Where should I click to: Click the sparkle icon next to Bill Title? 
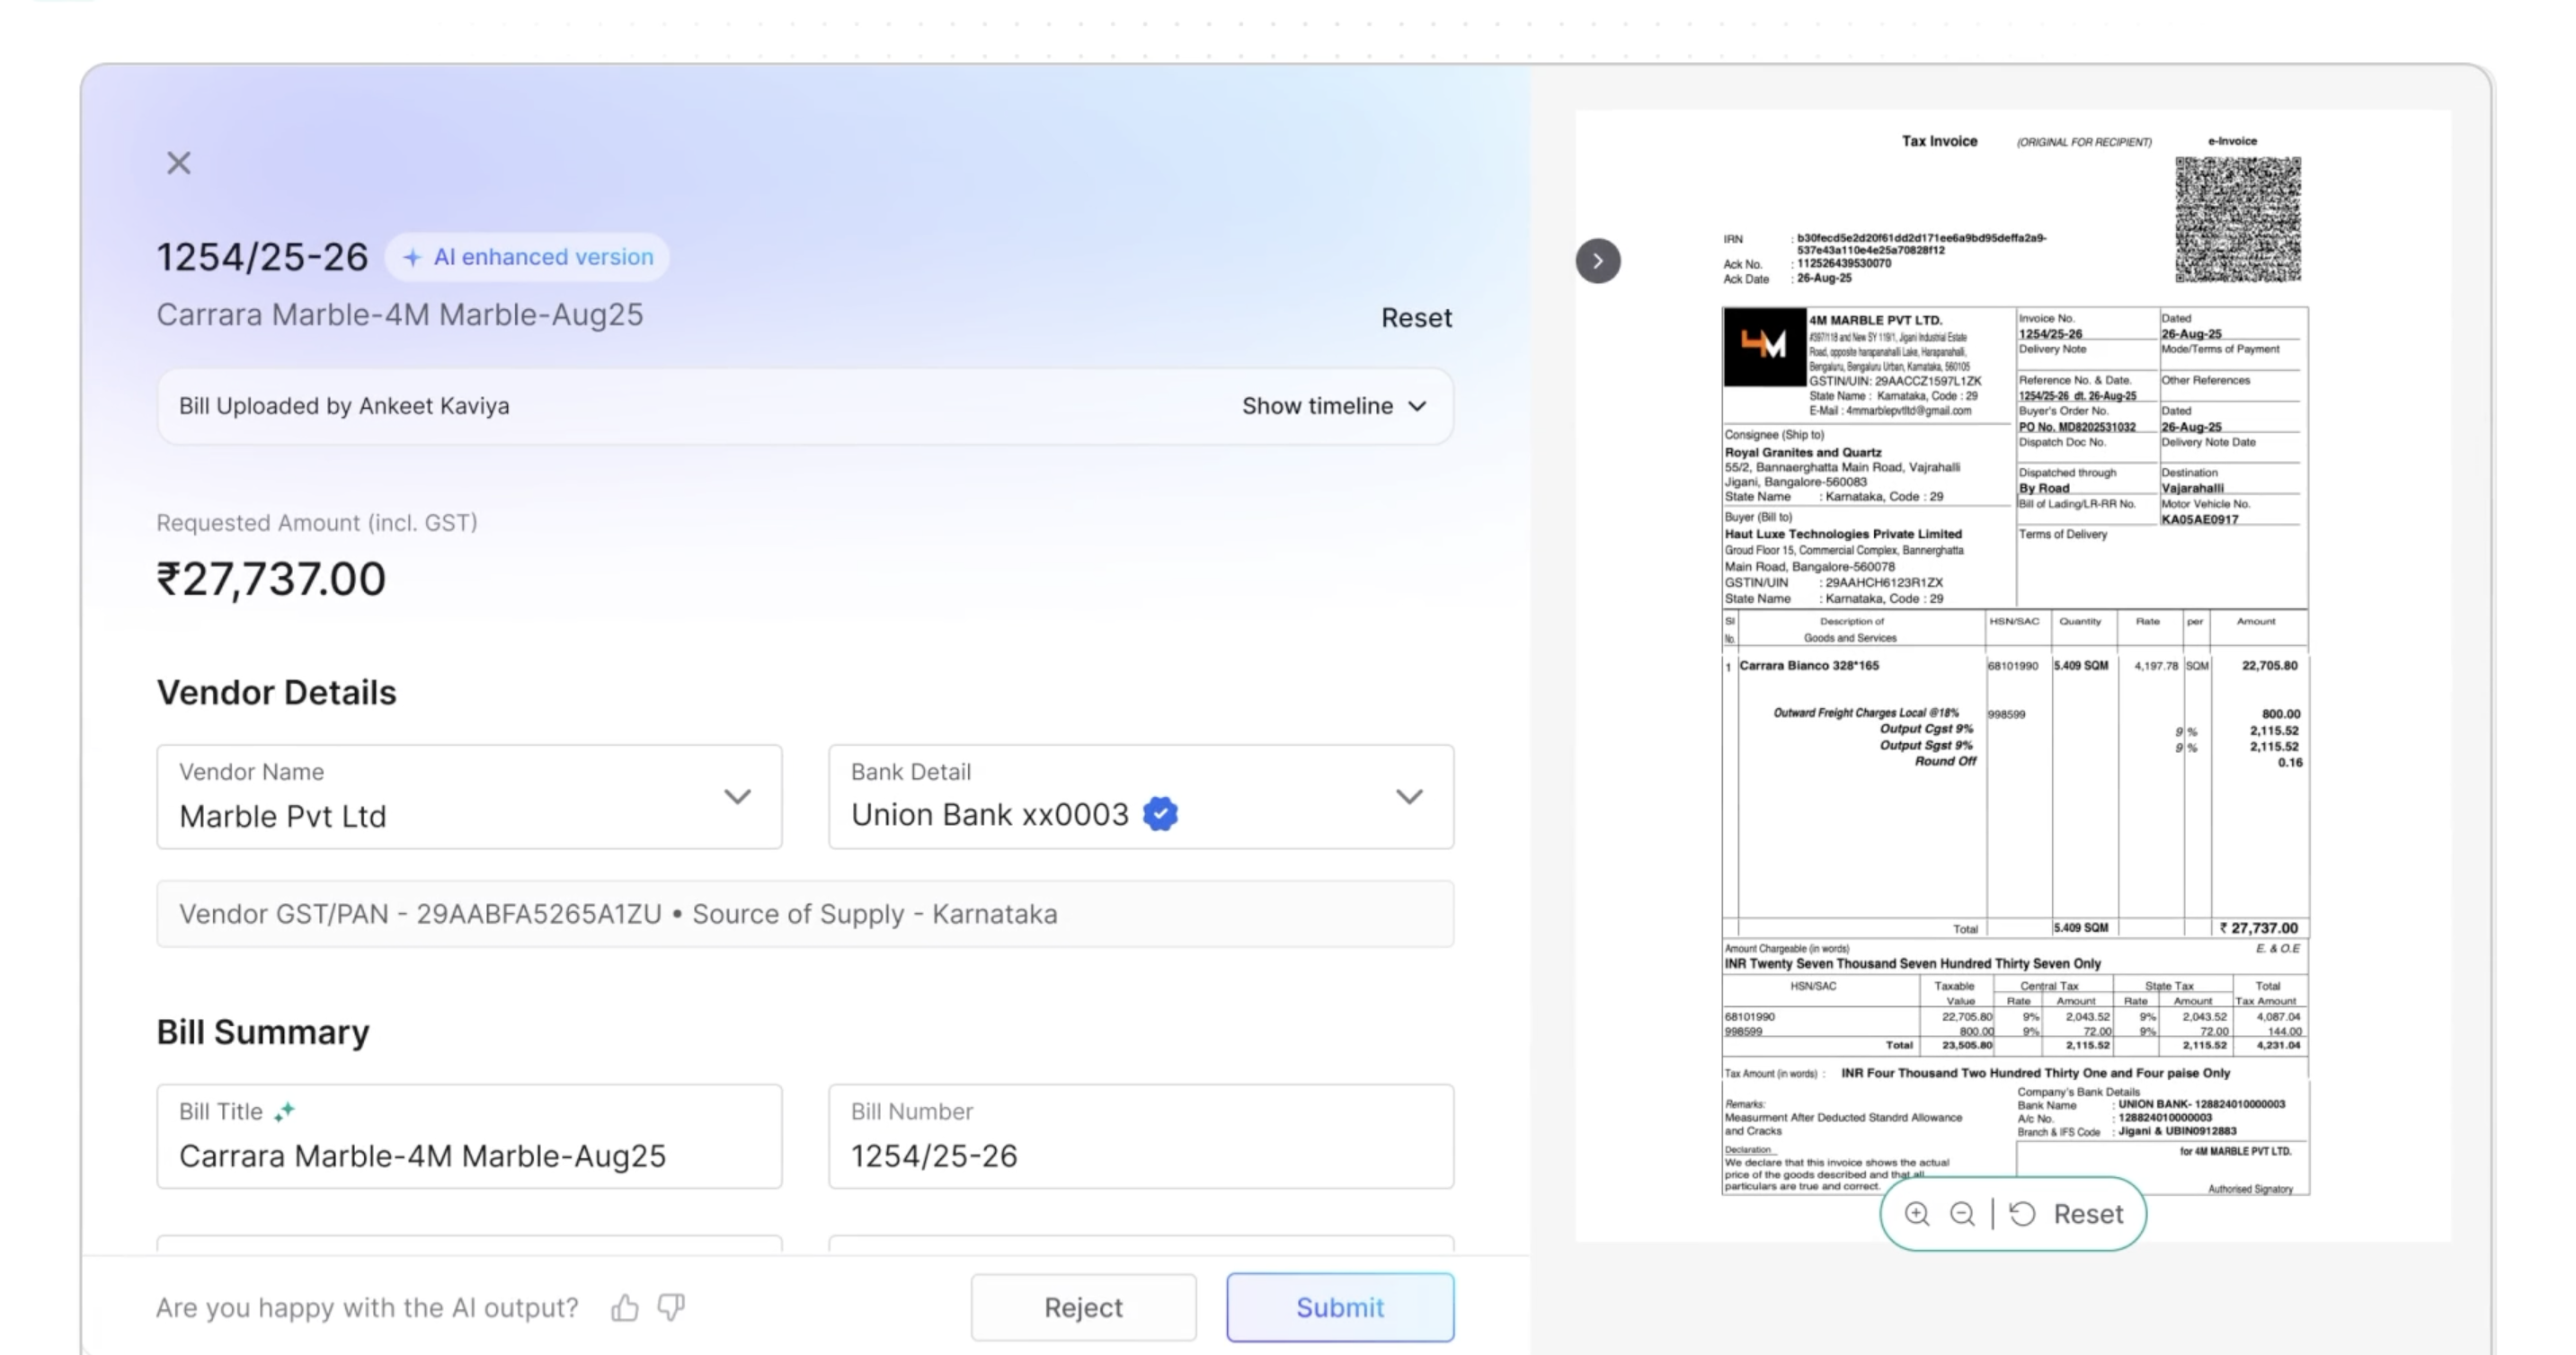pyautogui.click(x=285, y=1111)
